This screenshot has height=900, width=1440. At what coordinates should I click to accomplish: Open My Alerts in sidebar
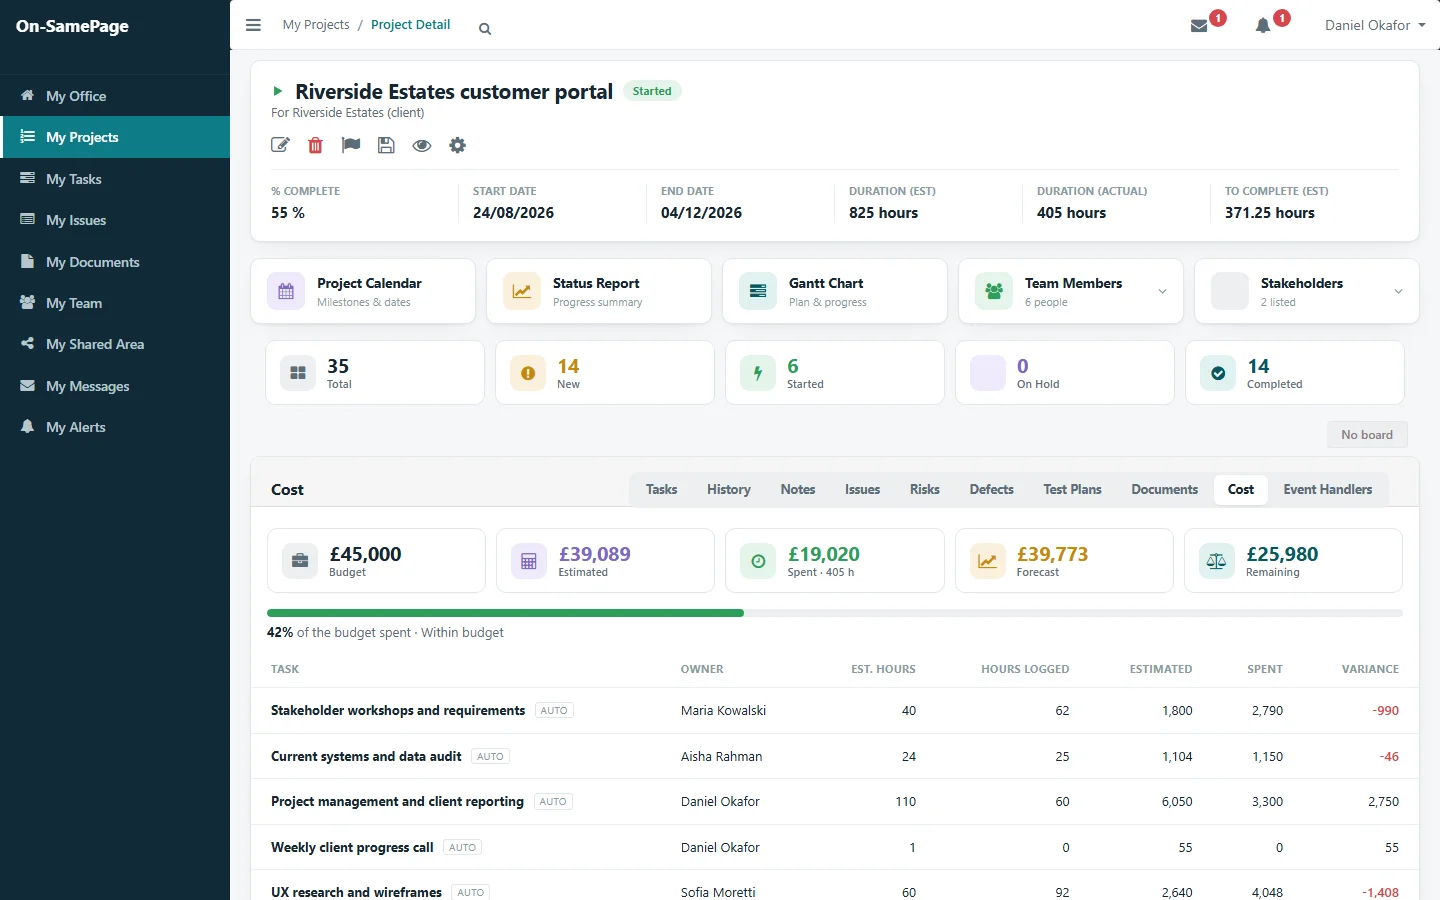115,427
